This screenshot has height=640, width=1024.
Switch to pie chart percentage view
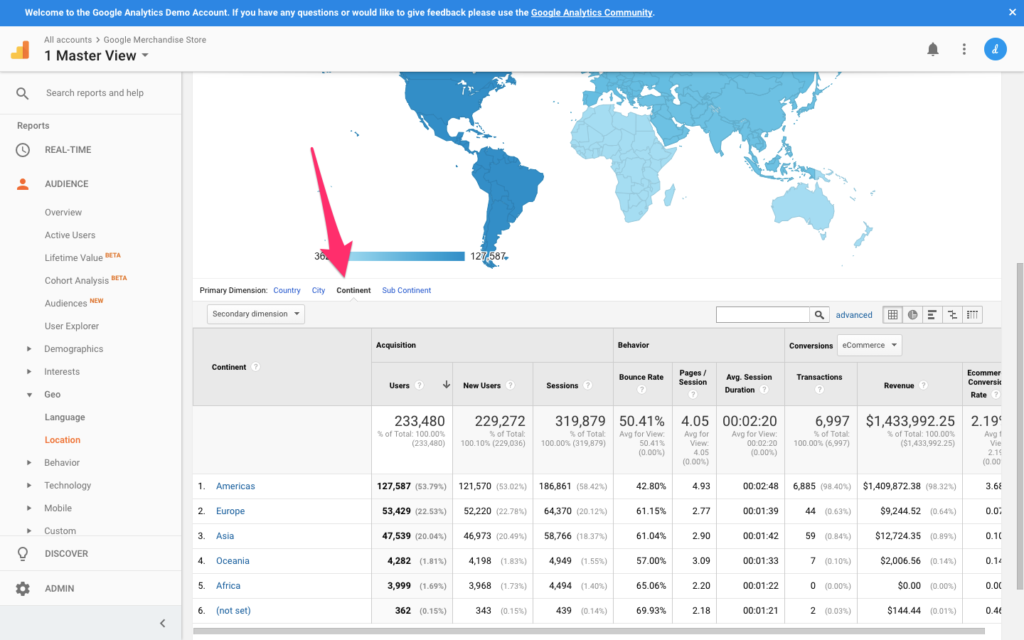(x=913, y=314)
